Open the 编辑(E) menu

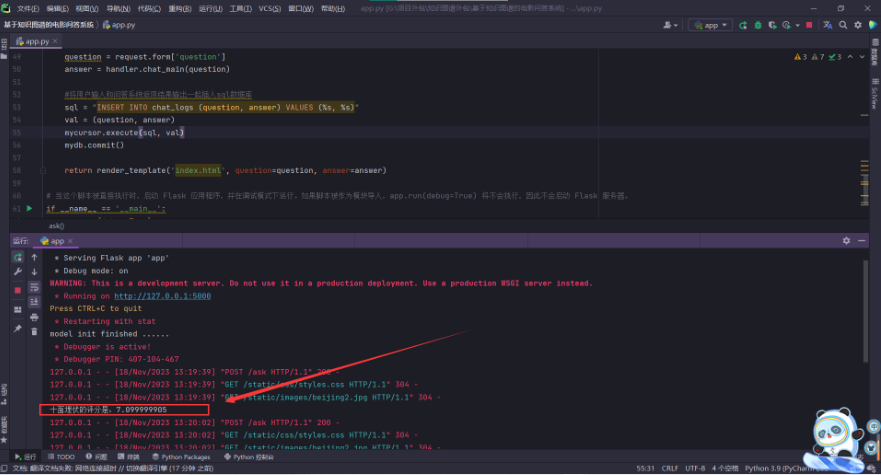57,8
